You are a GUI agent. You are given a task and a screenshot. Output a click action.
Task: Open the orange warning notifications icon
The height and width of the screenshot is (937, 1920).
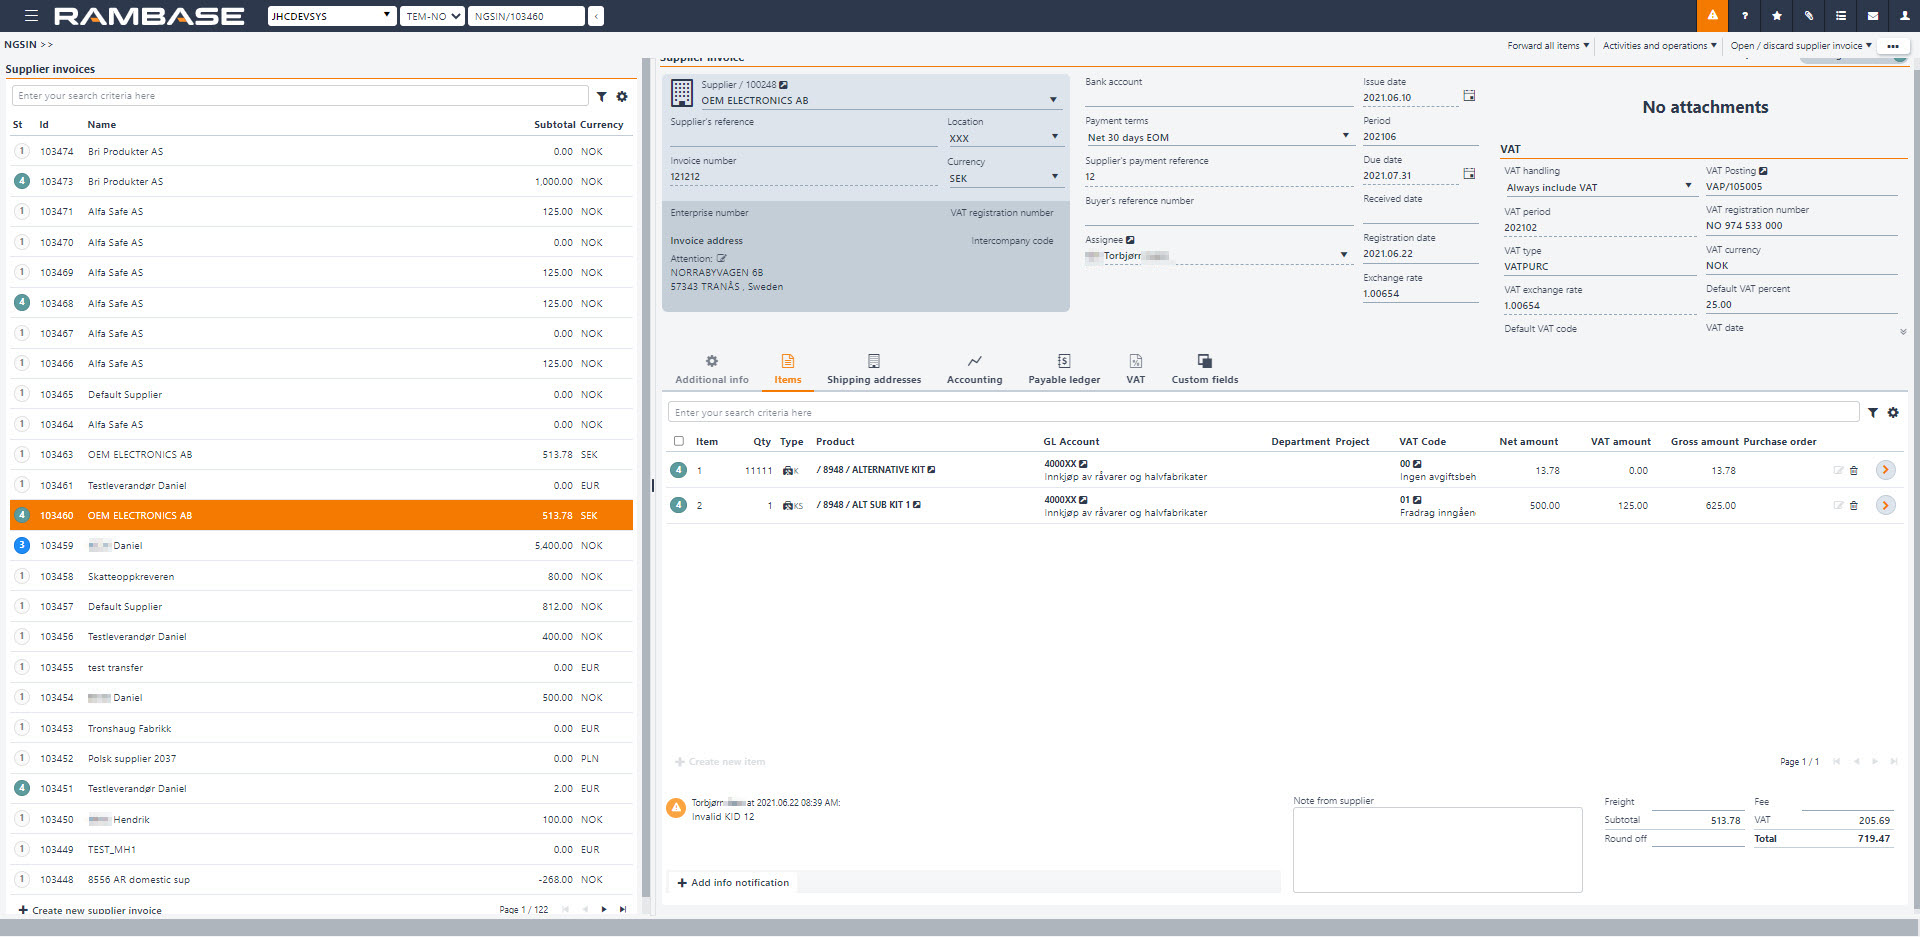1712,16
